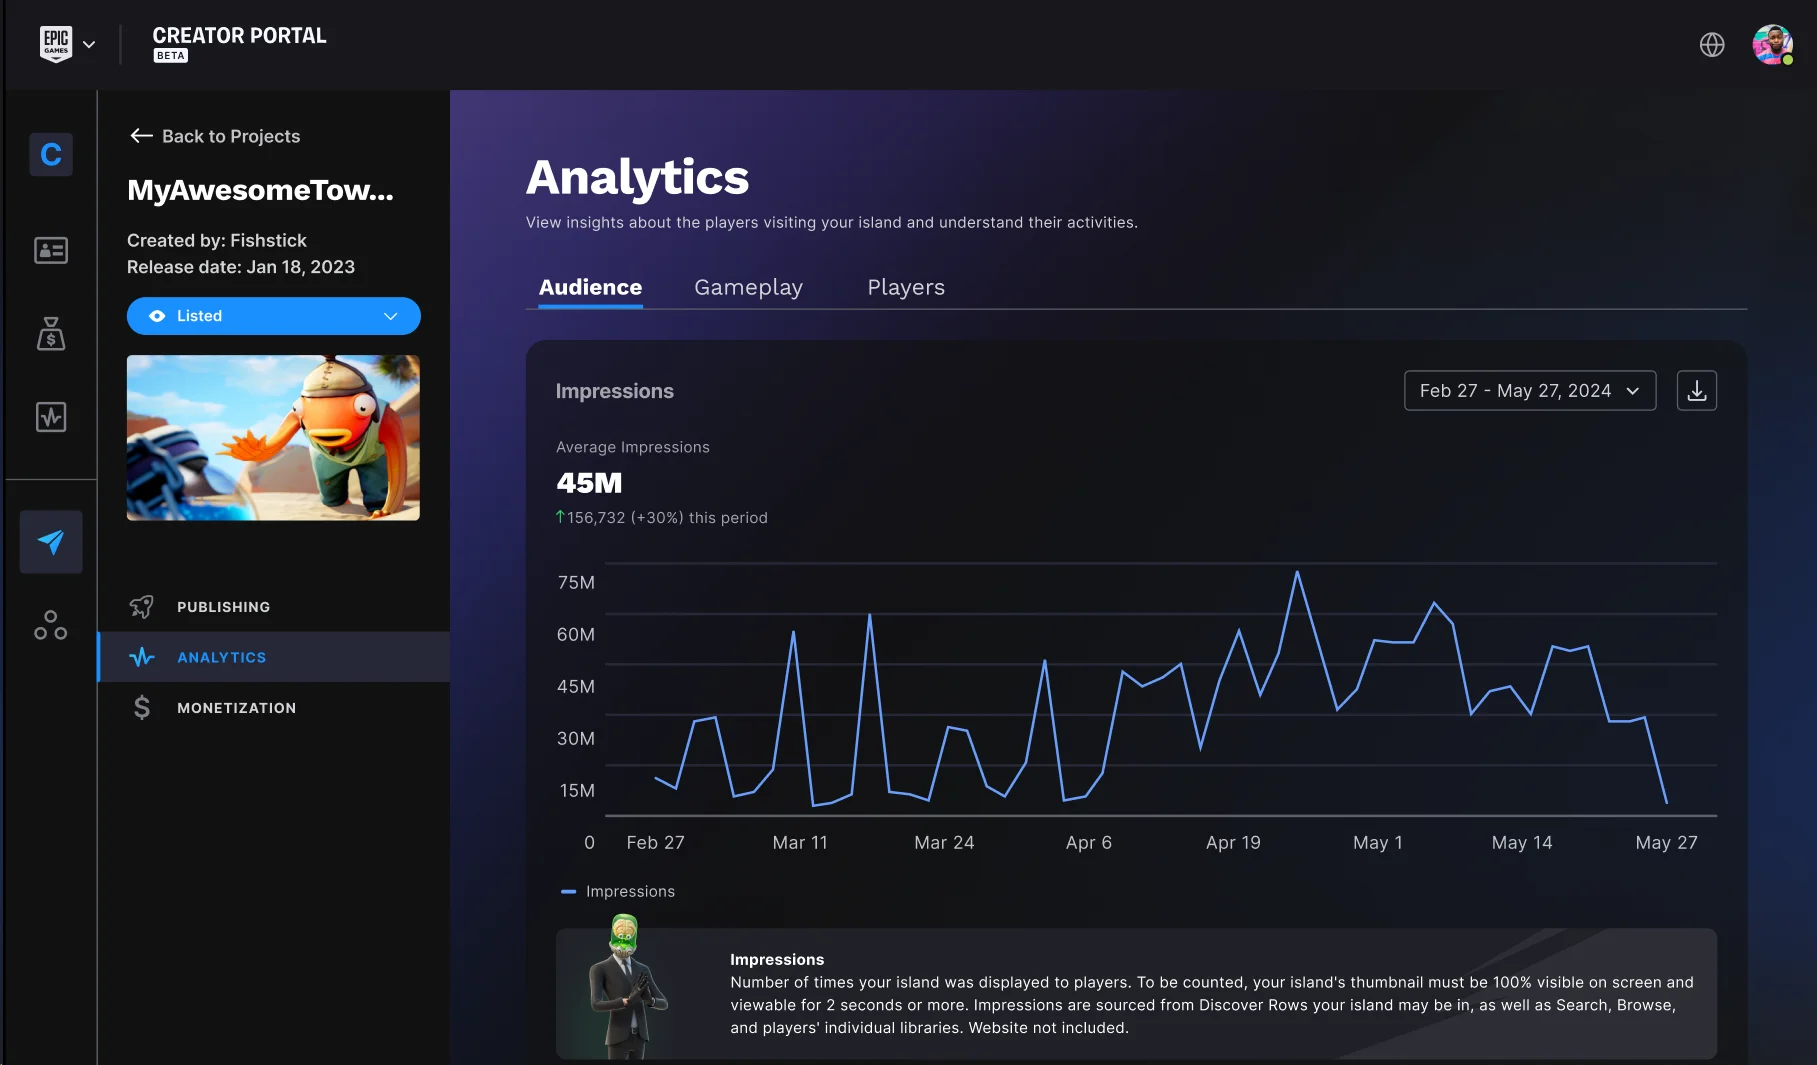The width and height of the screenshot is (1817, 1065).
Task: Click the 'May 14' axis label
Action: [1522, 843]
